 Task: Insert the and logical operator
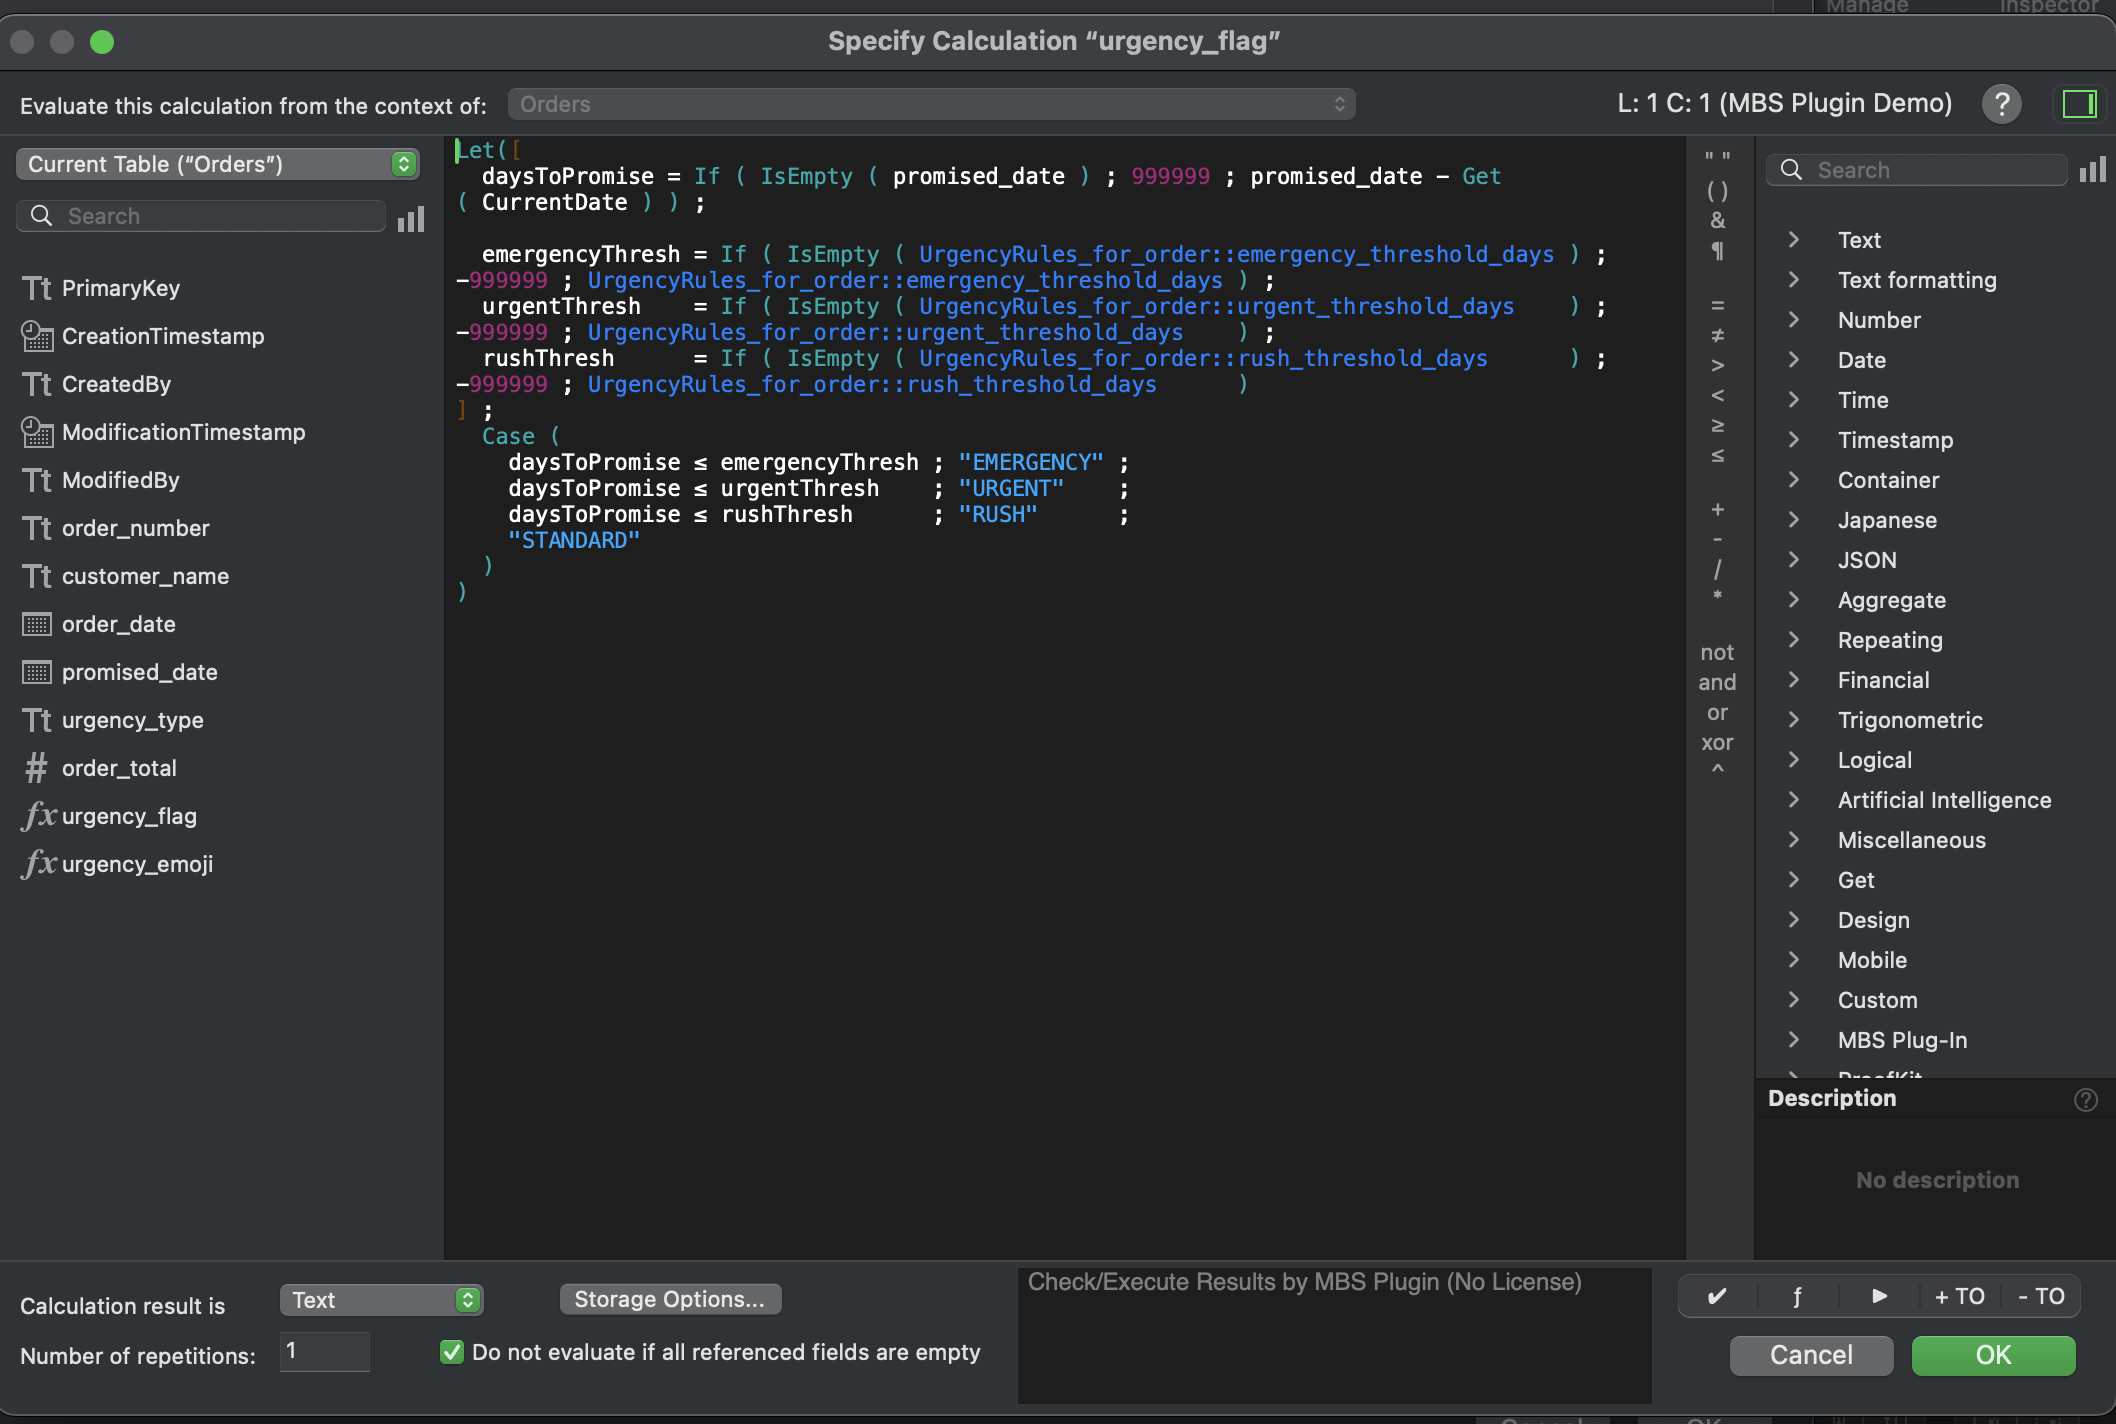[1717, 682]
